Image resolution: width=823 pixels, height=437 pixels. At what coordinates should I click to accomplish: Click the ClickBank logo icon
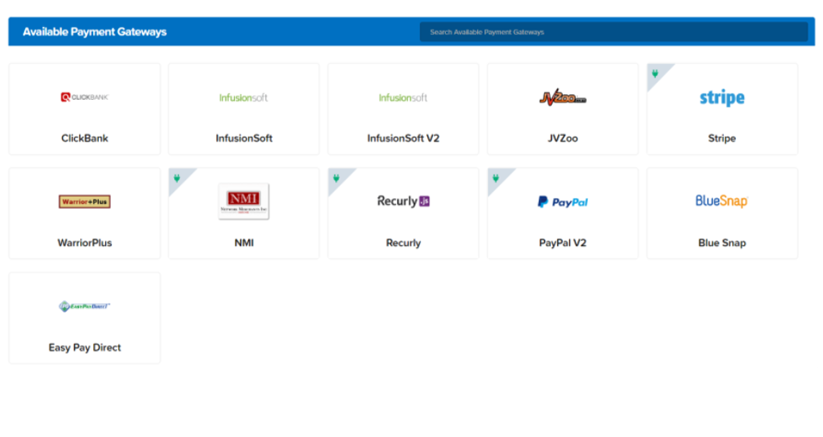point(85,97)
